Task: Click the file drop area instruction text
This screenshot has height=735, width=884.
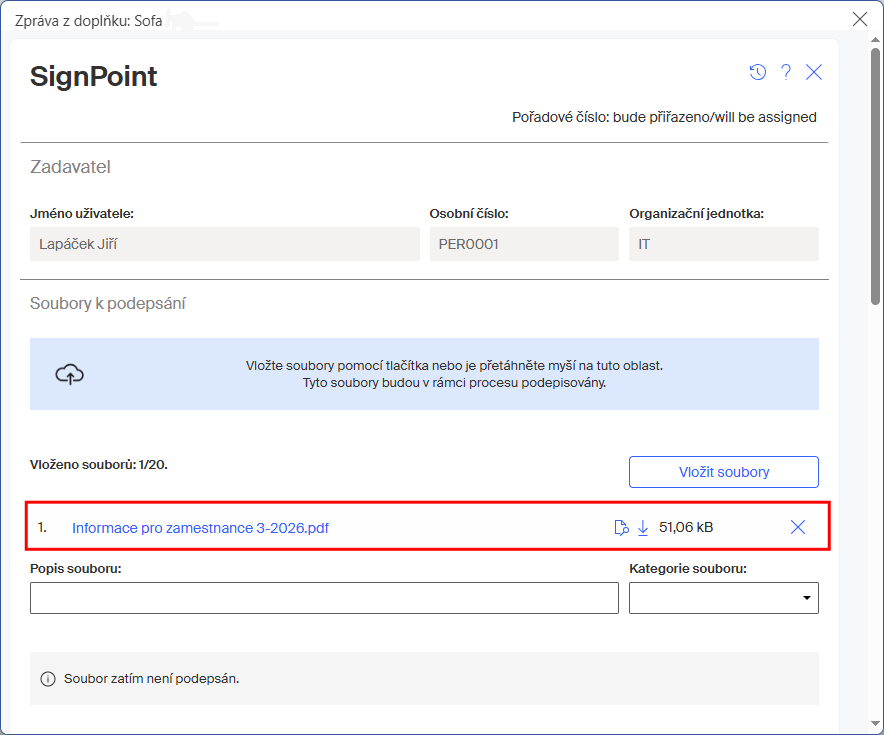Action: point(454,374)
